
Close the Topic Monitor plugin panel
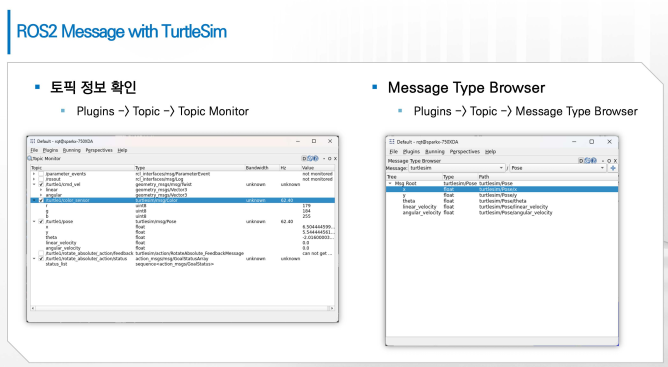335,159
